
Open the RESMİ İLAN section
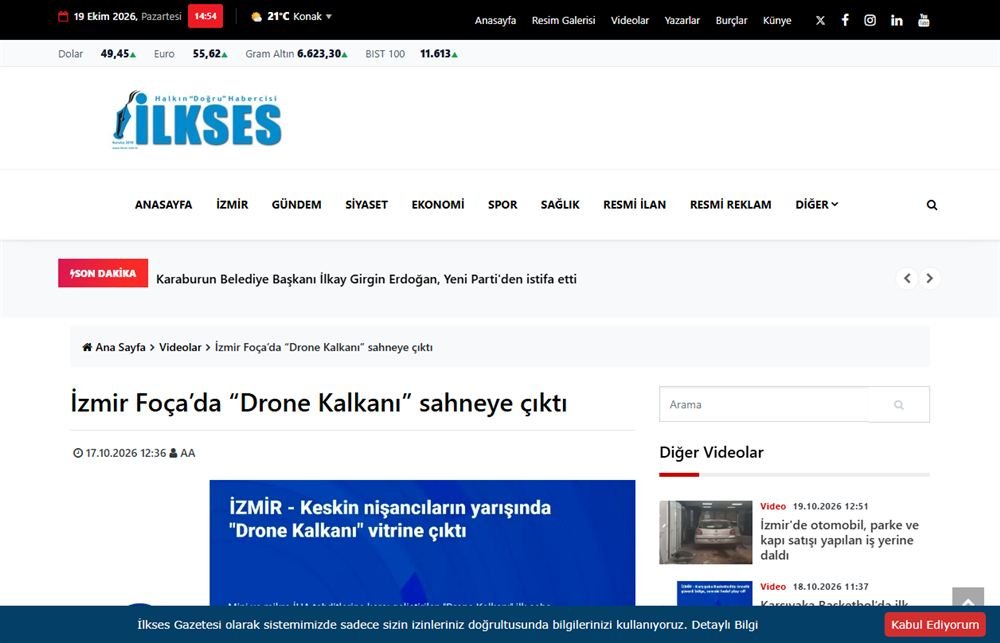[635, 205]
